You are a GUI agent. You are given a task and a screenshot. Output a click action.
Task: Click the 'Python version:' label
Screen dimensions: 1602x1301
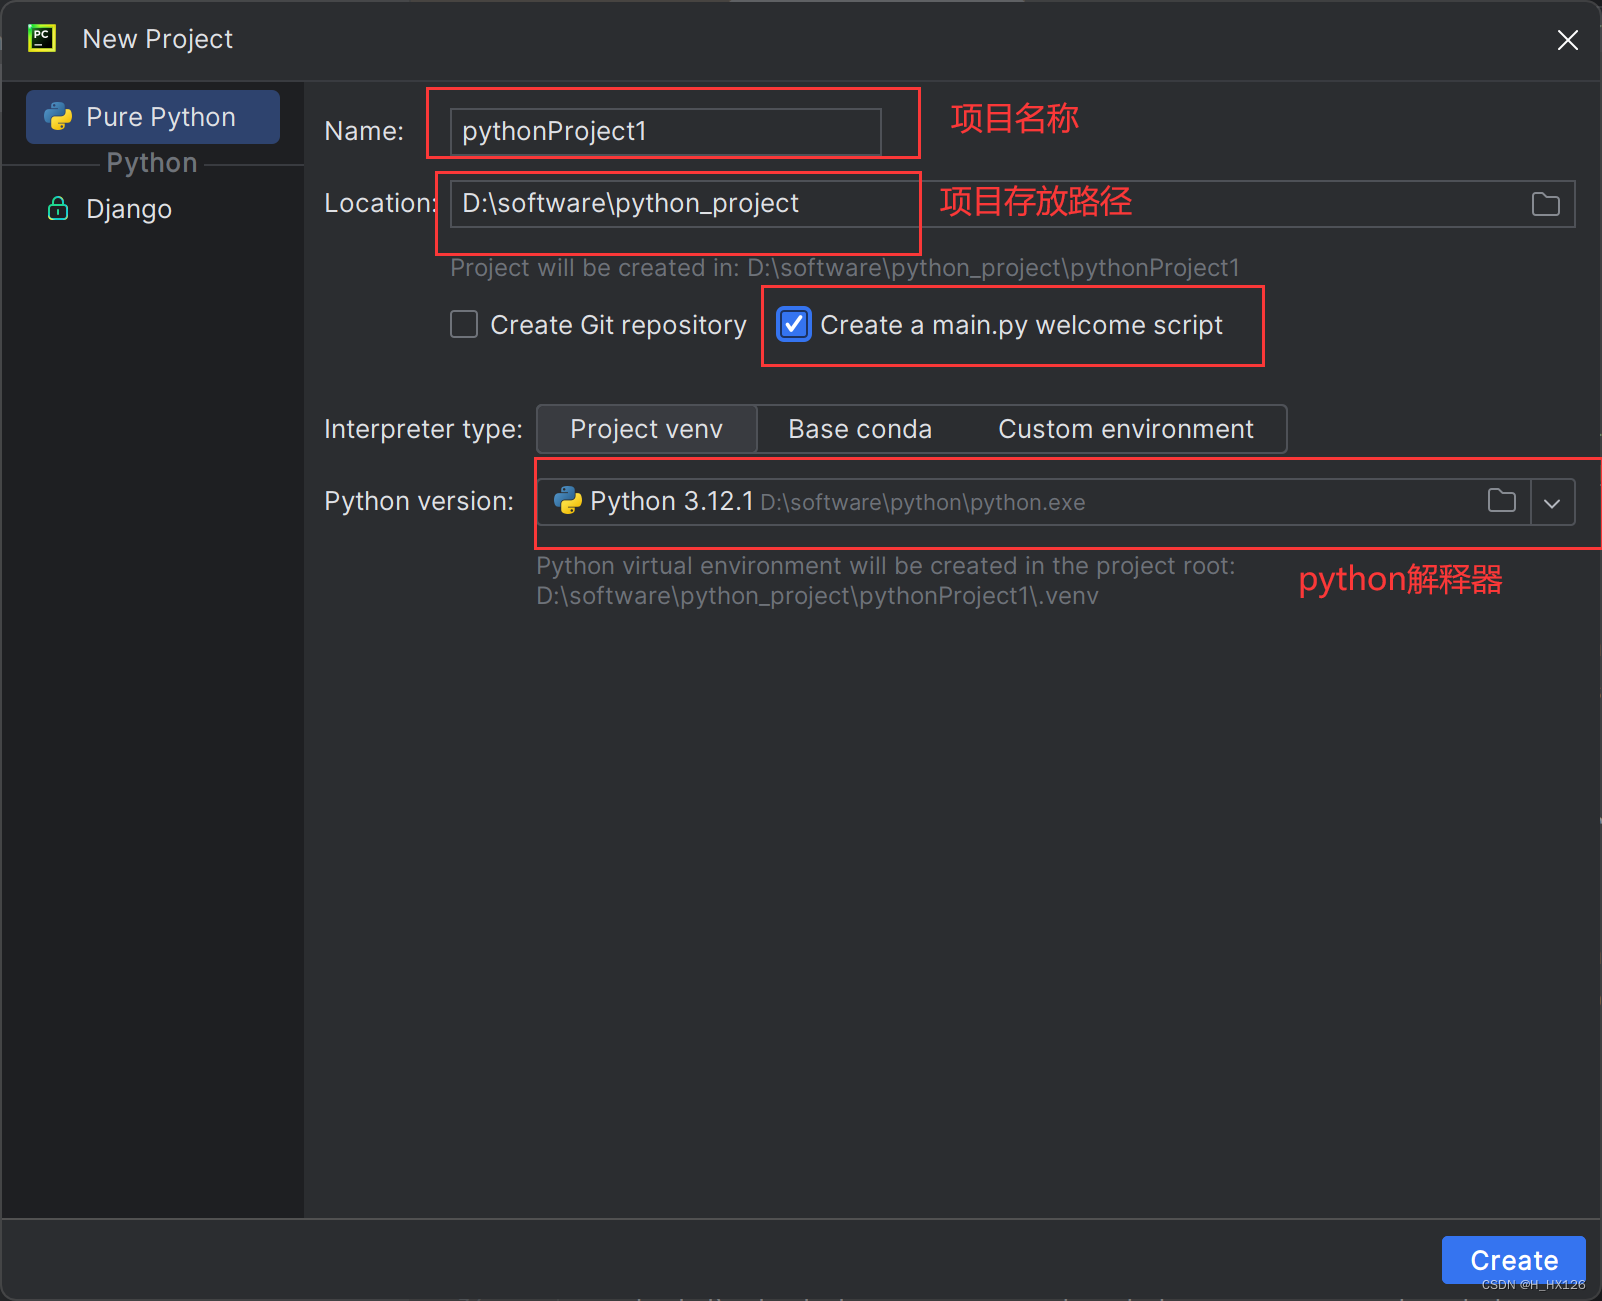point(419,501)
